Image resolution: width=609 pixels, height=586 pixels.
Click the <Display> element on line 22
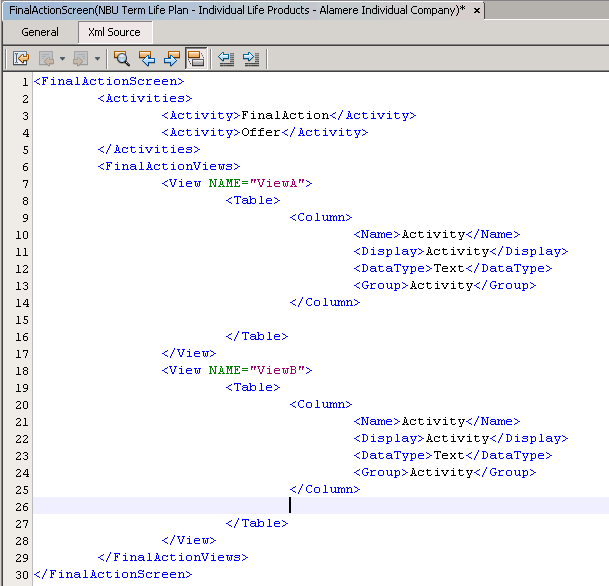(461, 438)
